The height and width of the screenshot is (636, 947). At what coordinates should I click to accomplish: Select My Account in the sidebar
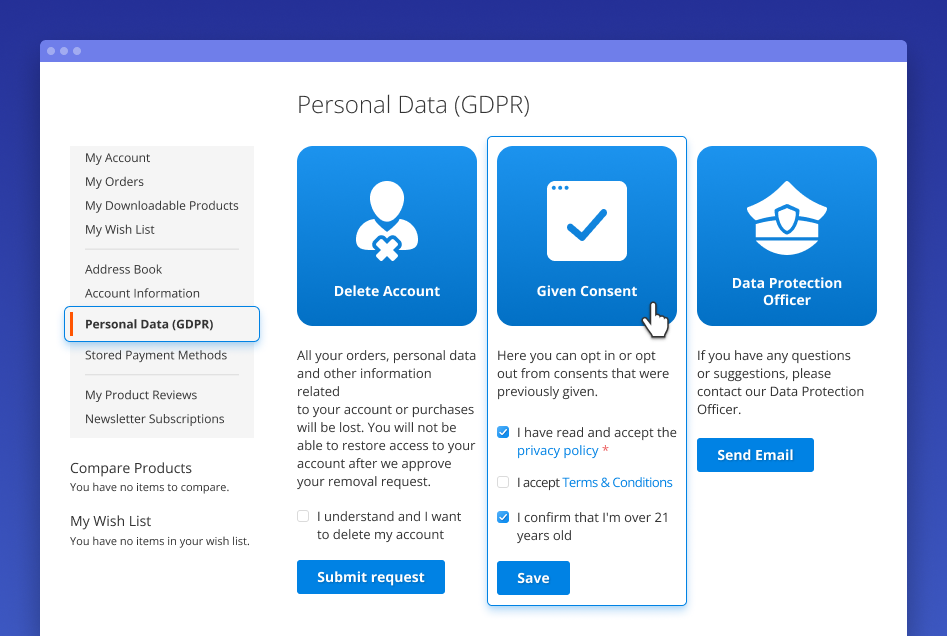(117, 157)
